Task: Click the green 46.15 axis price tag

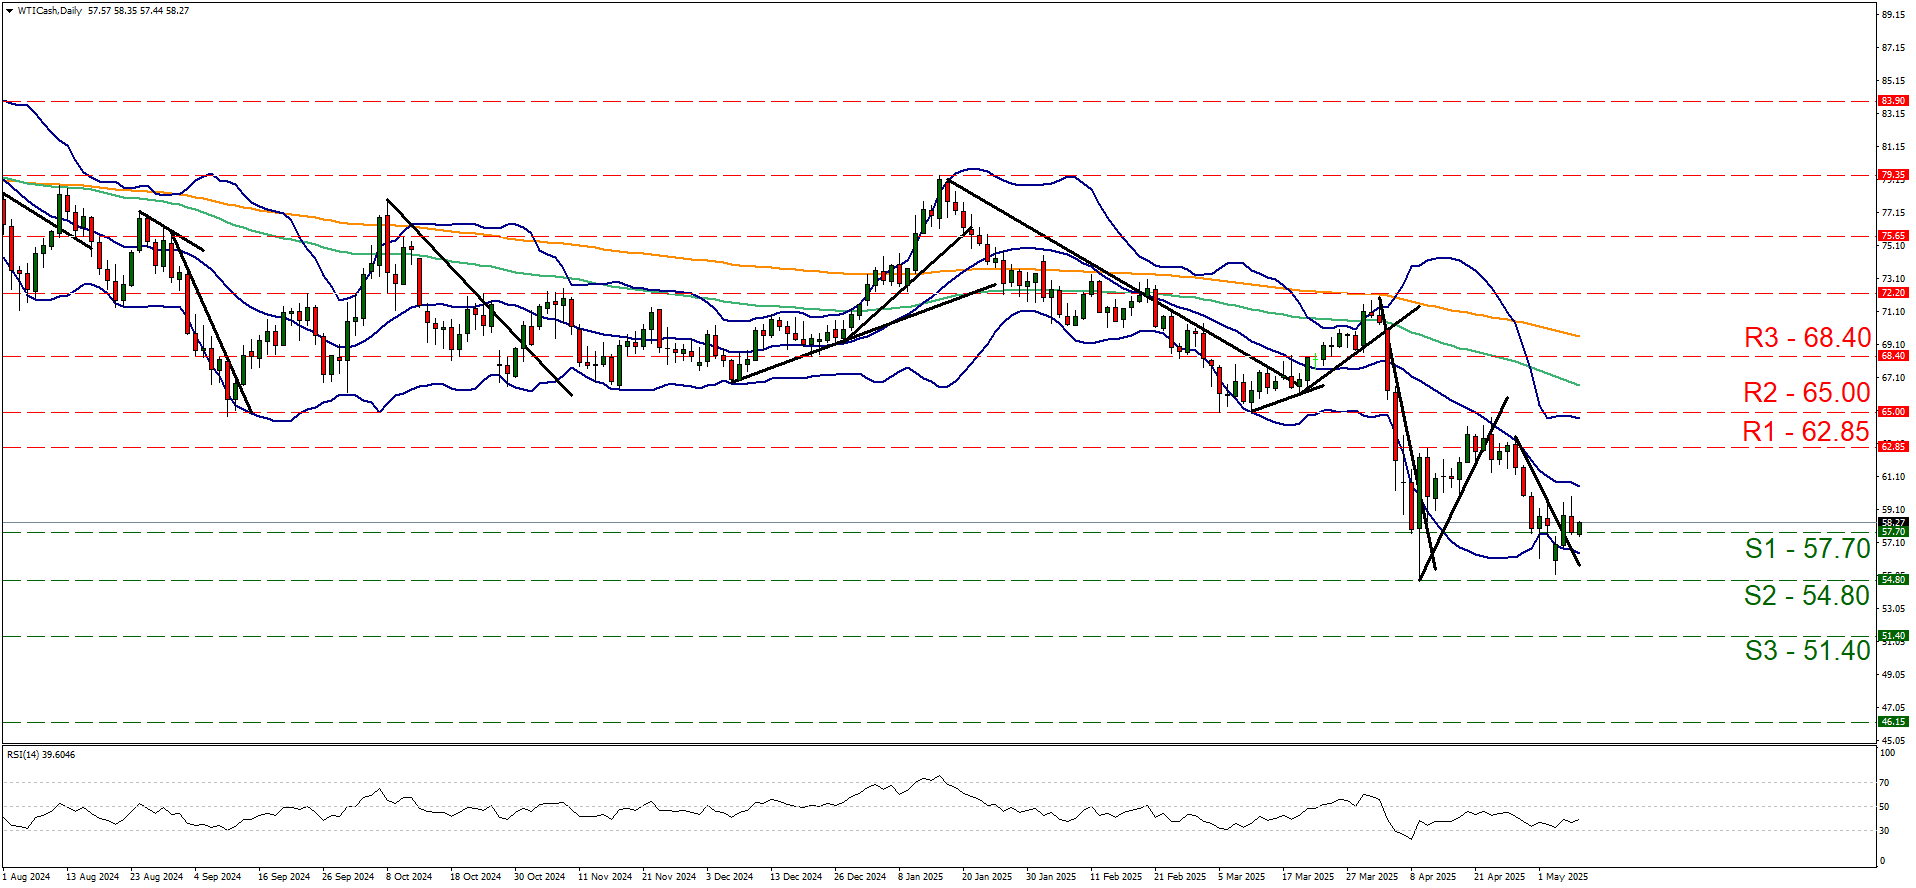Action: click(x=1892, y=722)
